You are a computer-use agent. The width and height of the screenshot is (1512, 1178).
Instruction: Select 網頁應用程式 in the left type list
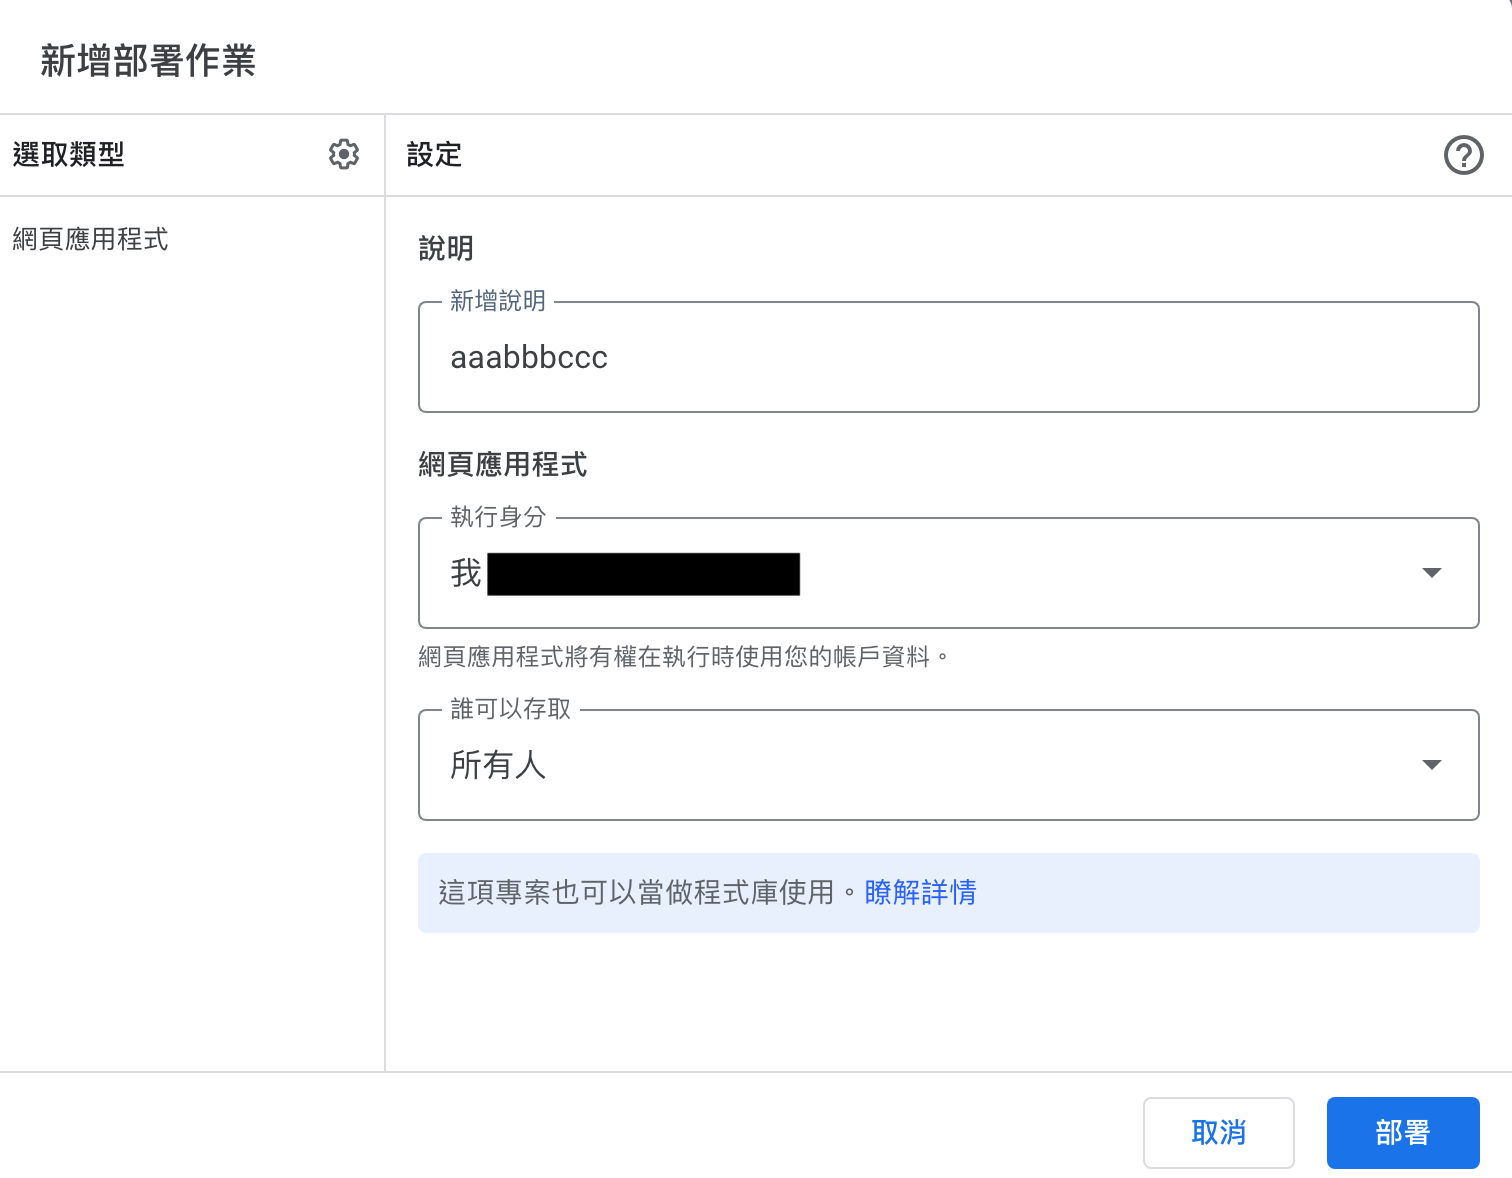pos(91,239)
